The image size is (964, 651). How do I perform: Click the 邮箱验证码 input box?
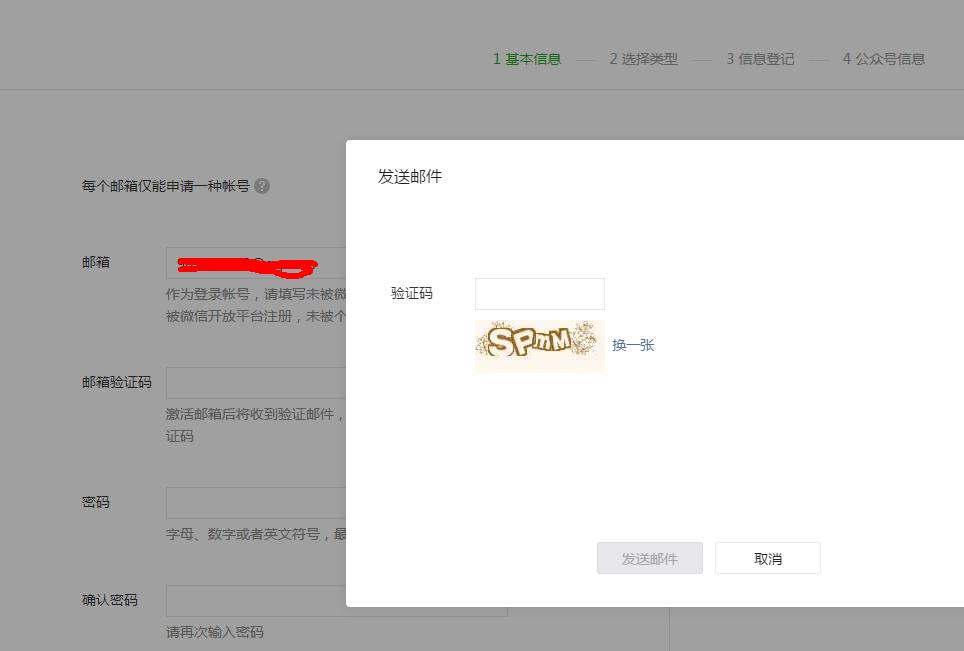(255, 382)
